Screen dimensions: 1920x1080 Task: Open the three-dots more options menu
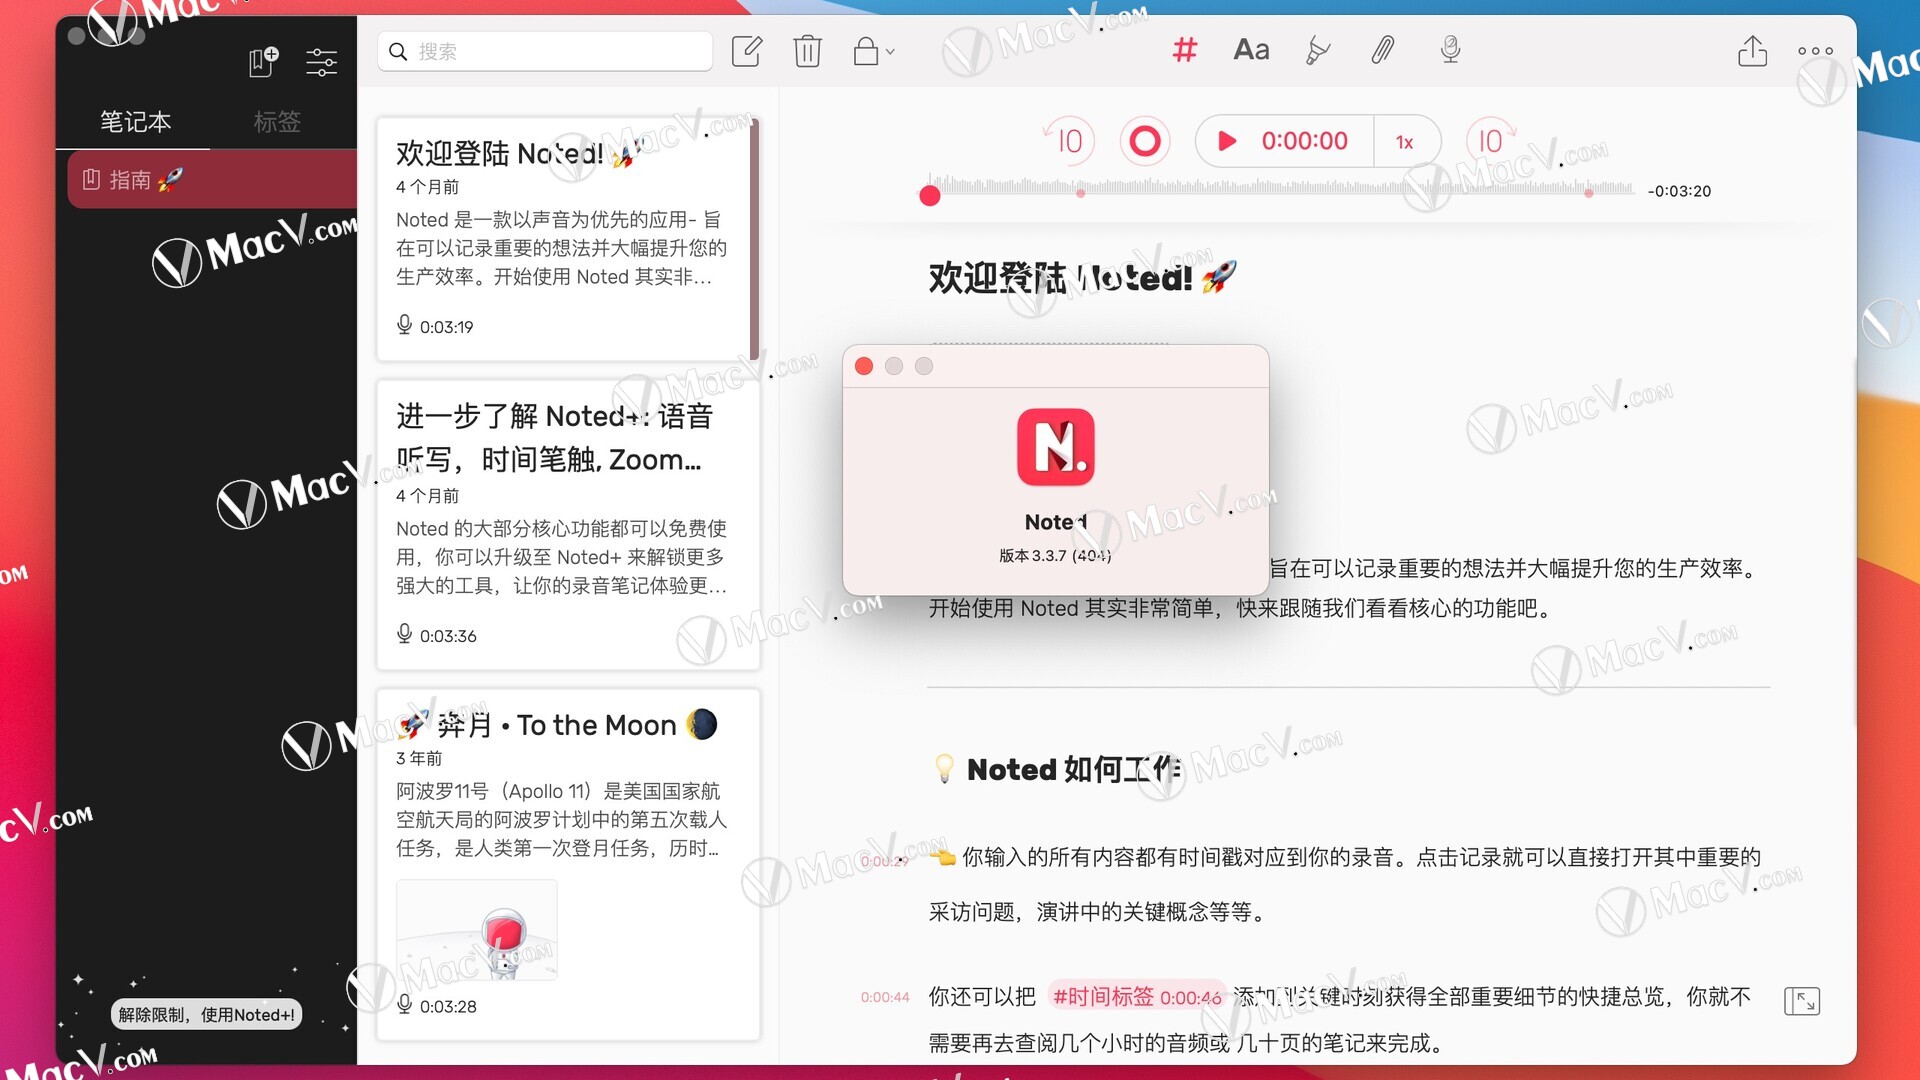pyautogui.click(x=1815, y=51)
